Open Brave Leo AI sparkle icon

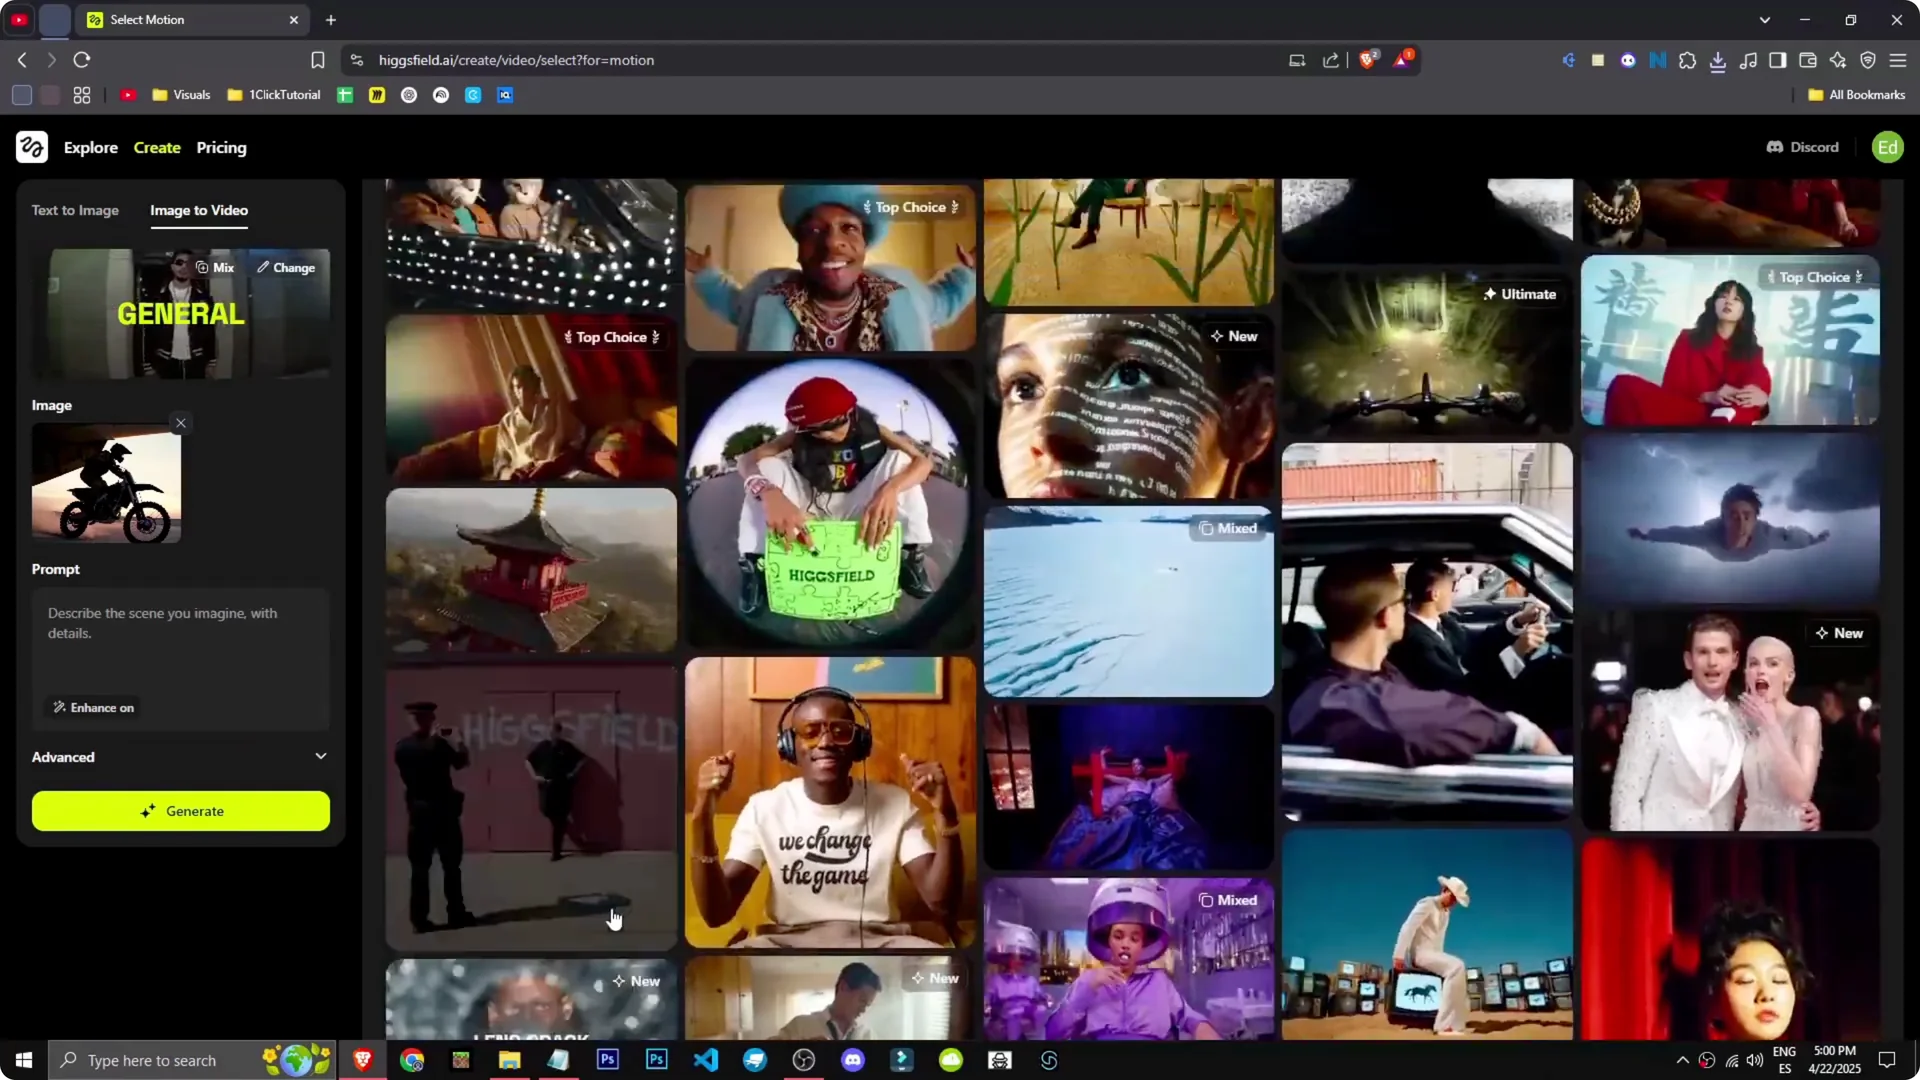pos(1839,60)
